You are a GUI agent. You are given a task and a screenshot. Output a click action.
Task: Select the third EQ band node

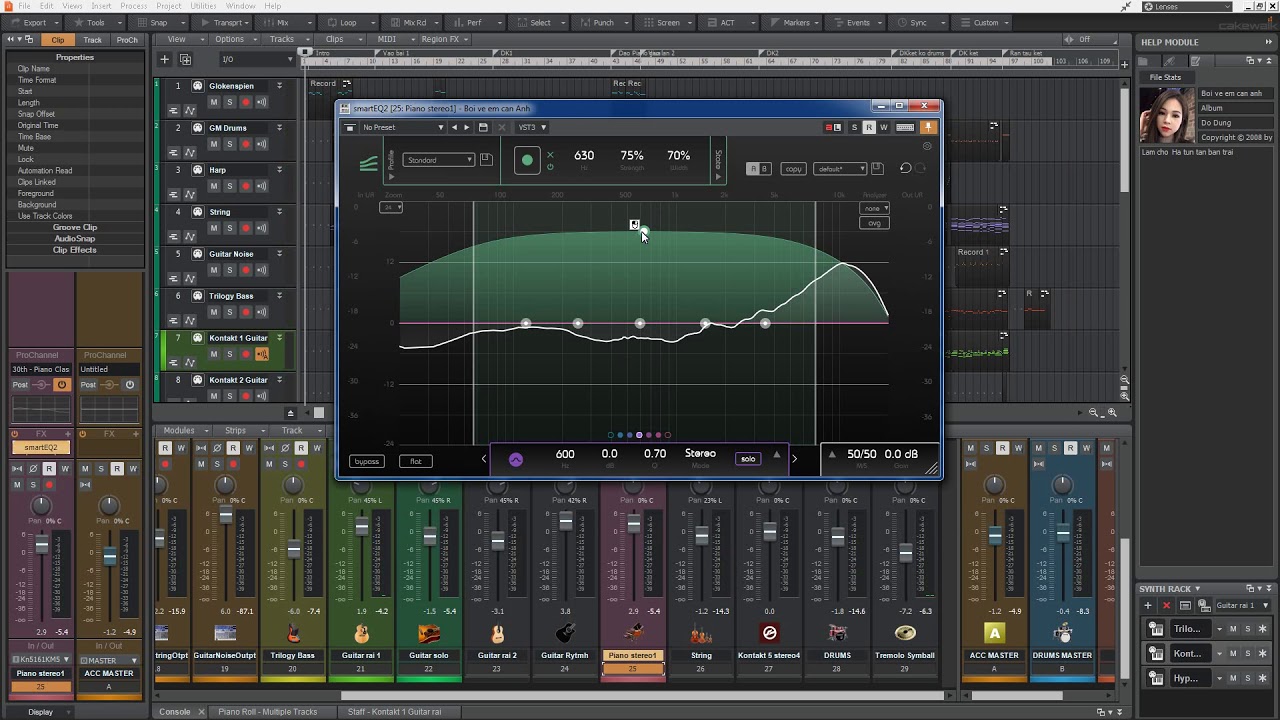(640, 323)
